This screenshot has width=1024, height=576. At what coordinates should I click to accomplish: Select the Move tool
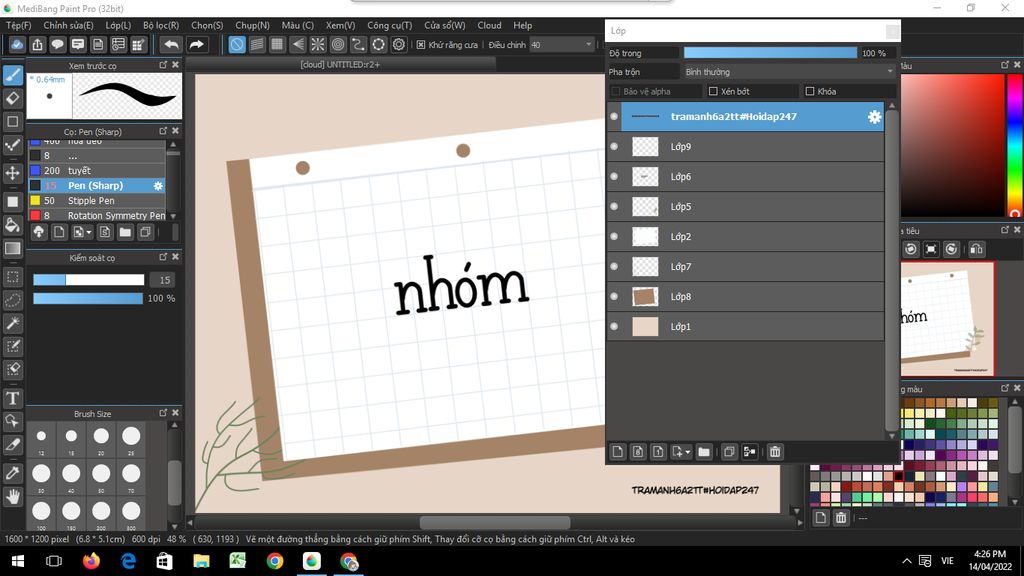[13, 173]
